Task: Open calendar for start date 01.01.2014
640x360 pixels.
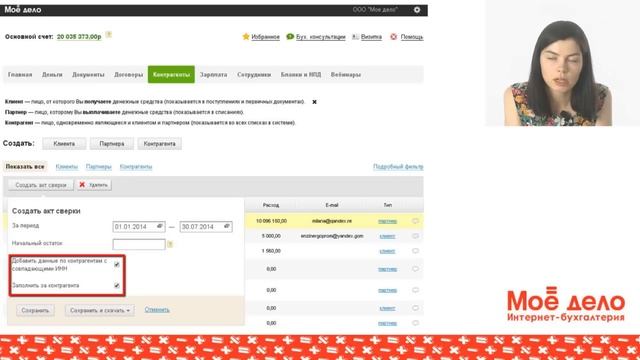Action: (160, 226)
